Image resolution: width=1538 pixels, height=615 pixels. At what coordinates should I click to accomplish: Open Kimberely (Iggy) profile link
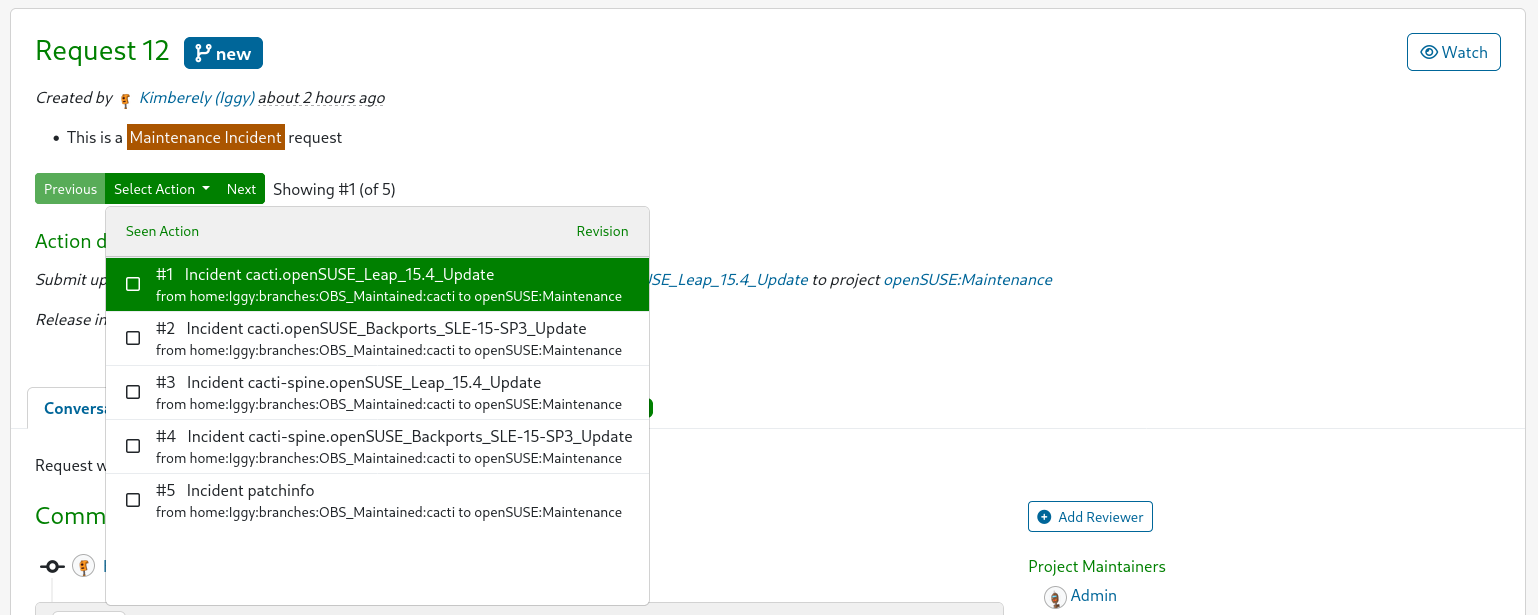click(196, 98)
